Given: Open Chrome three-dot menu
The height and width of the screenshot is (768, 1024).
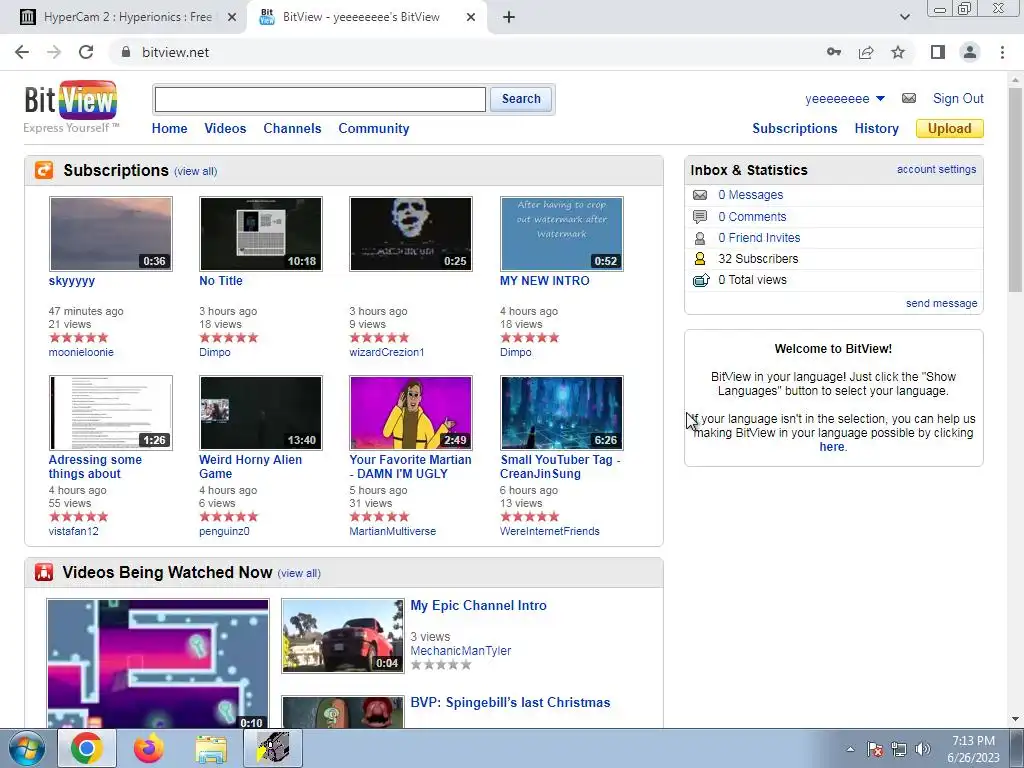Looking at the screenshot, I should click(x=1002, y=52).
